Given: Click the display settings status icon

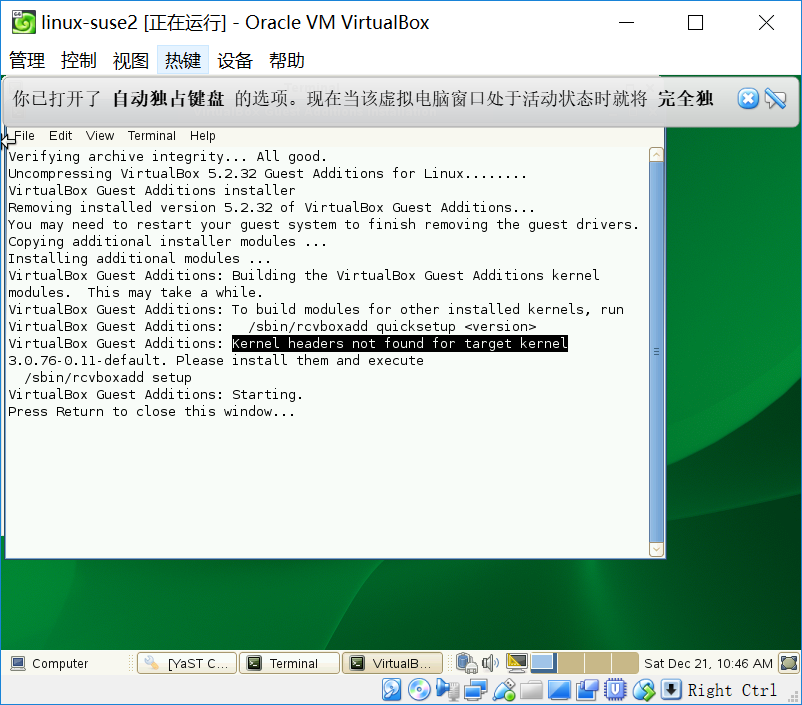Looking at the screenshot, I should point(559,690).
